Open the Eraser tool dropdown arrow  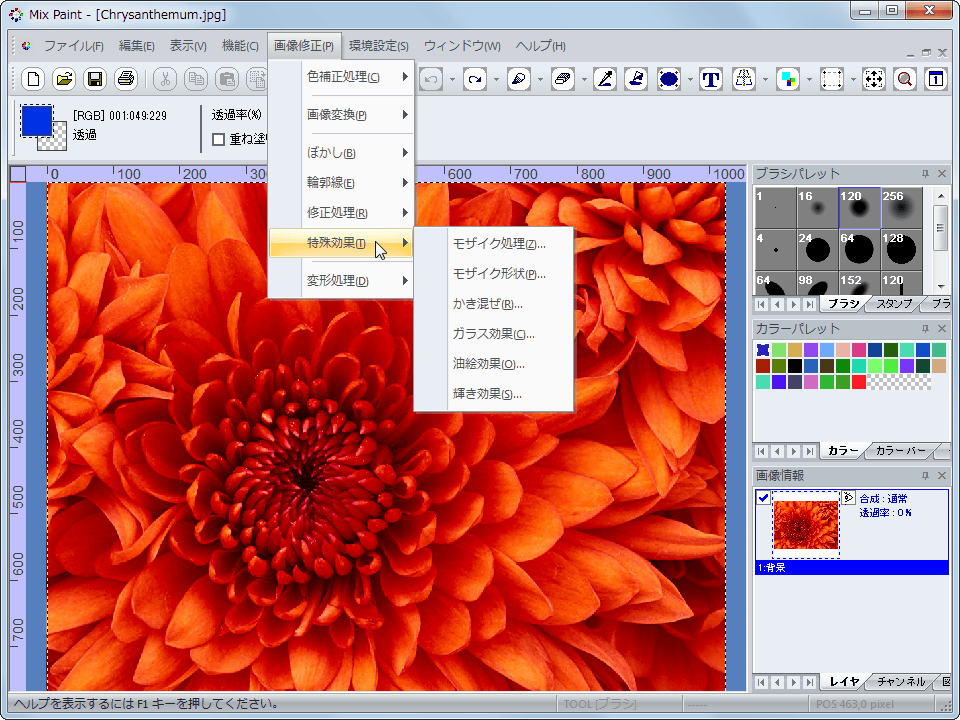583,80
